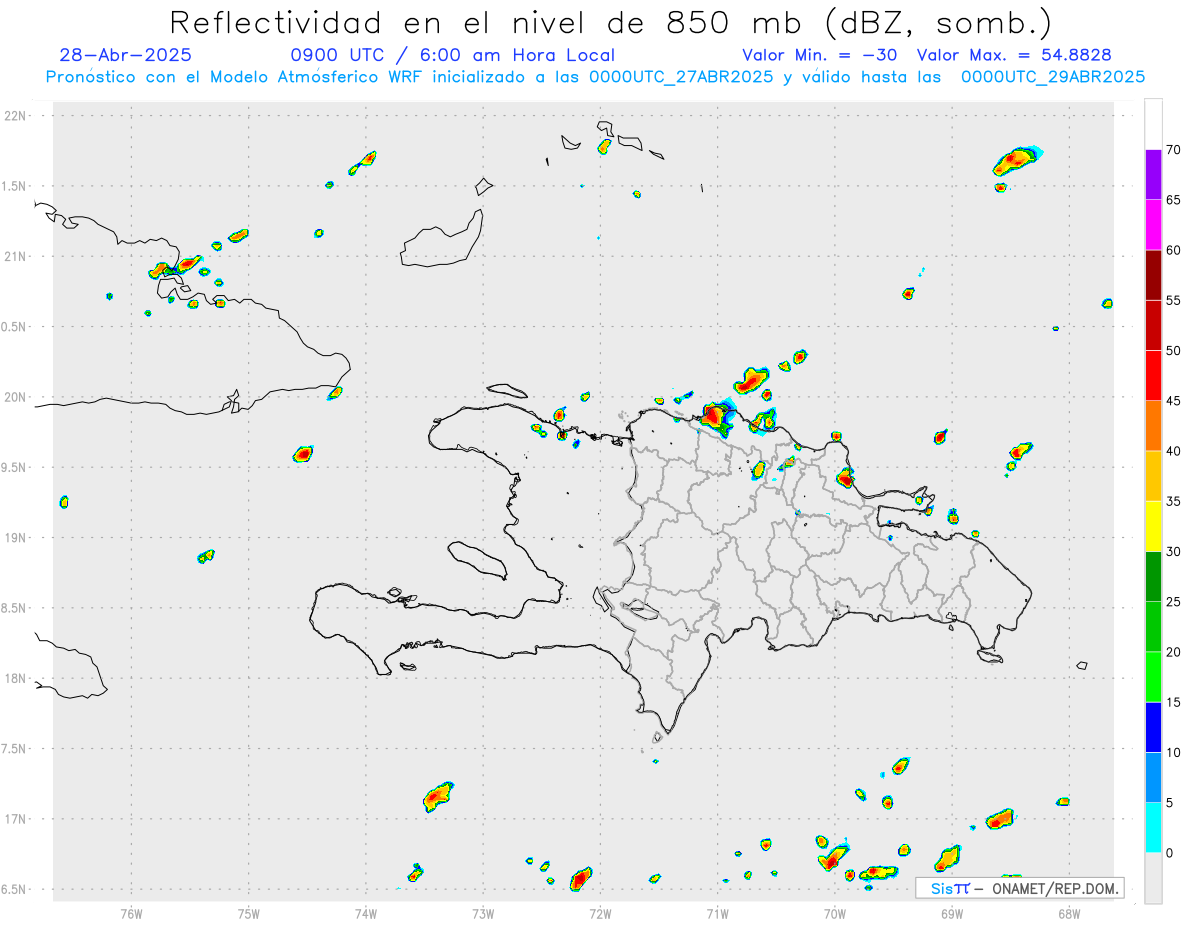Click the '76W' longitude axis label

pos(131,912)
